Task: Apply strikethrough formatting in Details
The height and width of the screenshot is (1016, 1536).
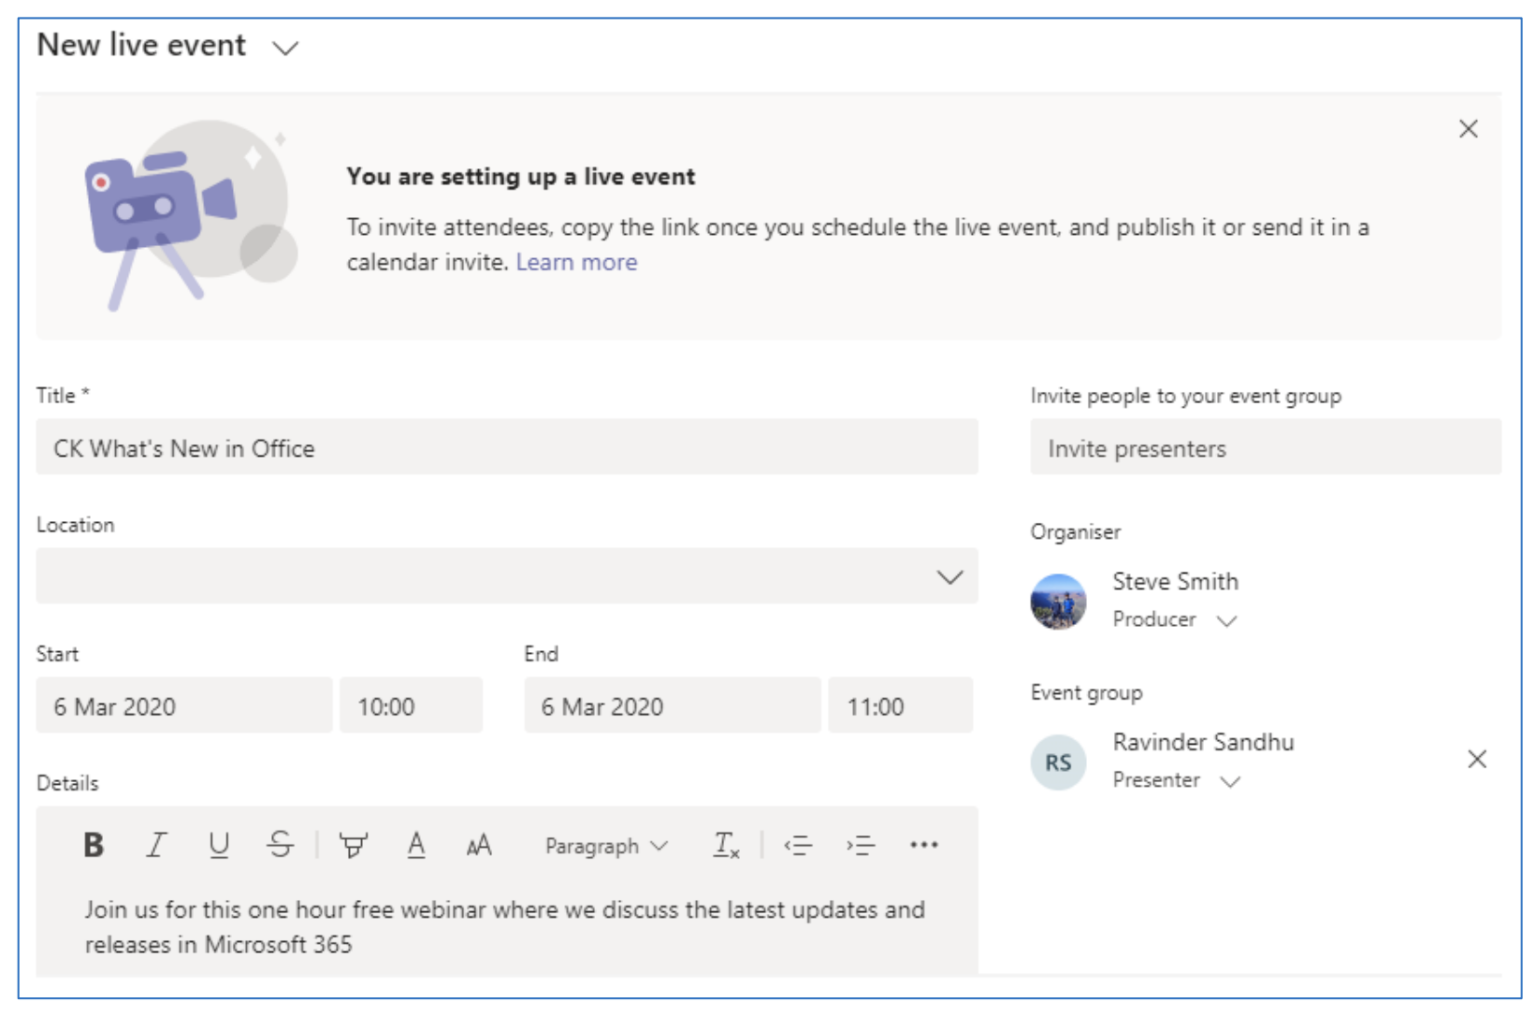Action: pos(281,845)
